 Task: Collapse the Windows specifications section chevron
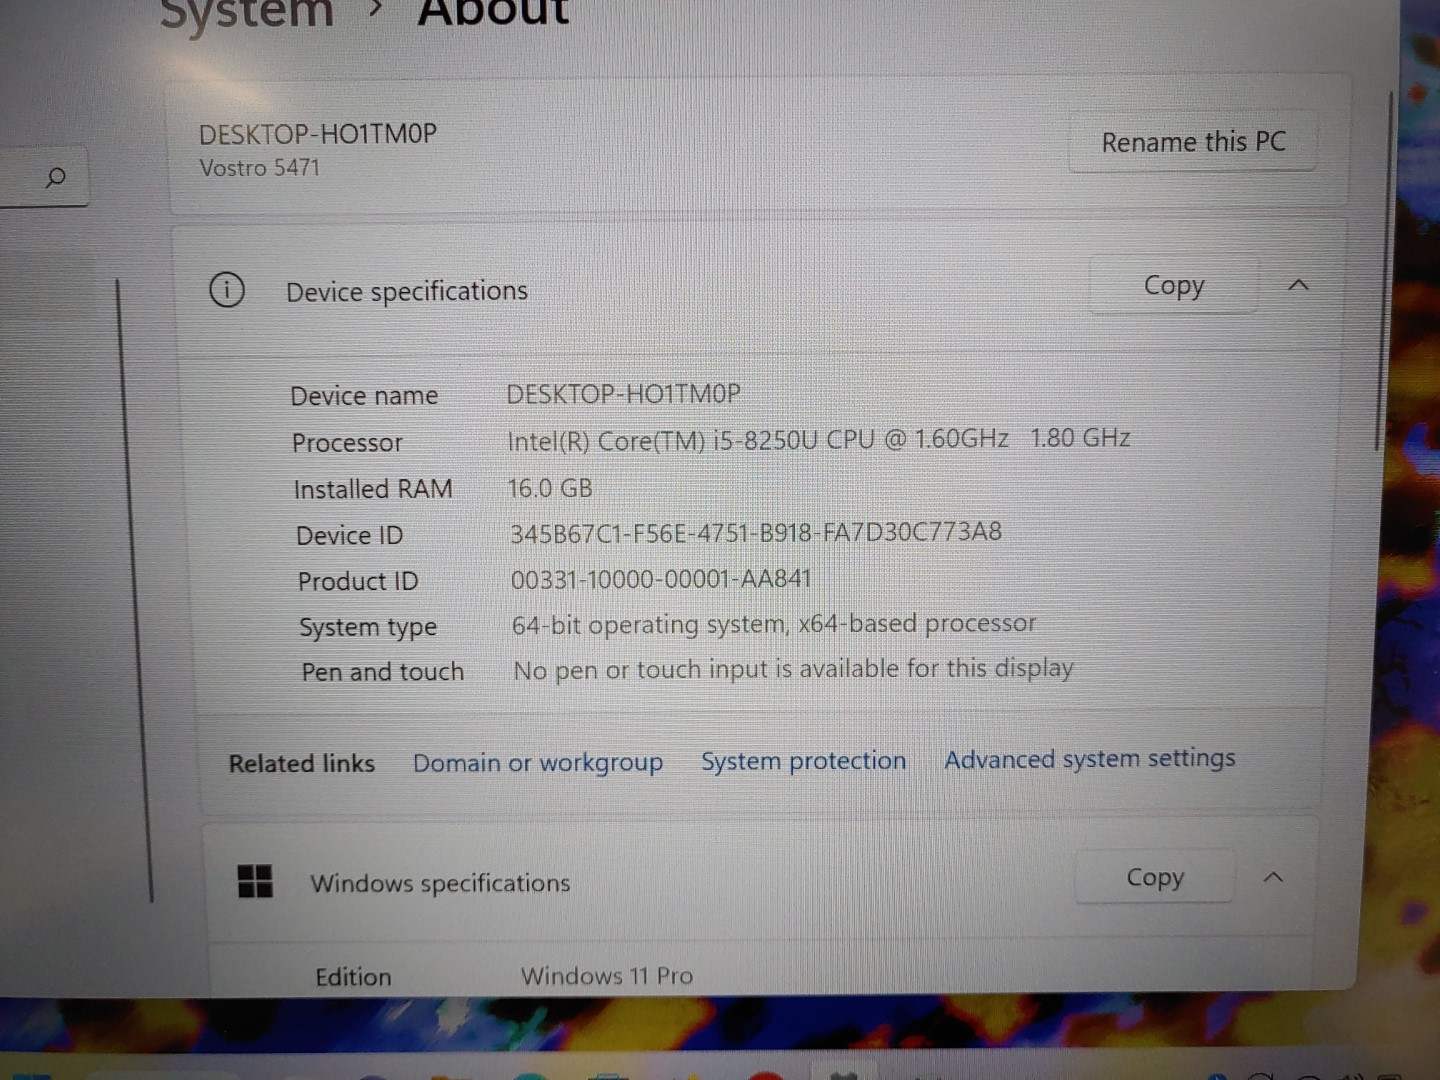click(1273, 877)
